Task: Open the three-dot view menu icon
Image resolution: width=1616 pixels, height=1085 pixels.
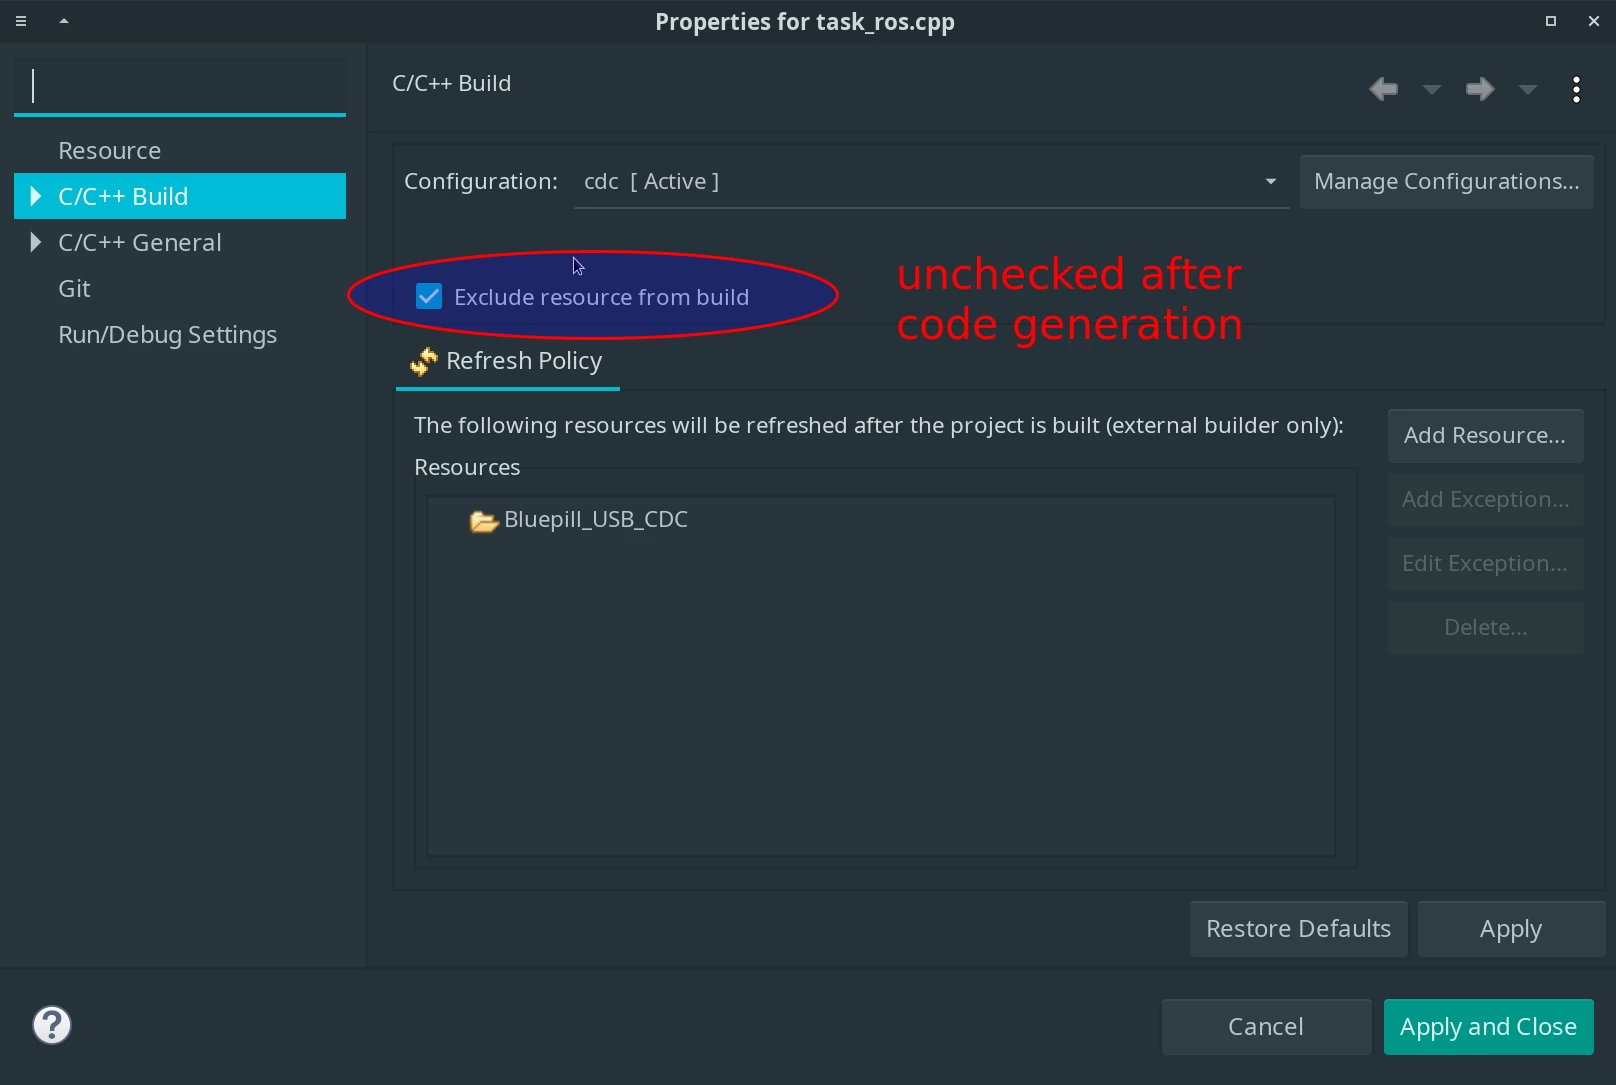Action: [1576, 90]
